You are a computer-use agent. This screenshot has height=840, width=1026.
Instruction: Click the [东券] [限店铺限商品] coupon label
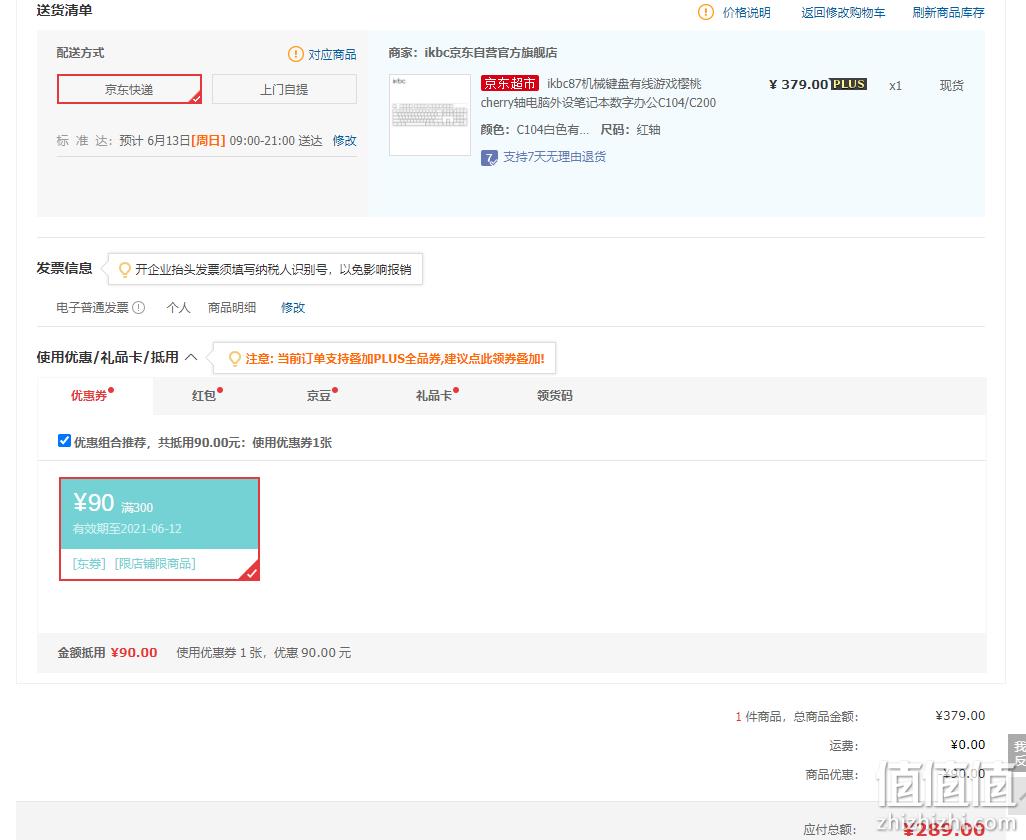134,564
